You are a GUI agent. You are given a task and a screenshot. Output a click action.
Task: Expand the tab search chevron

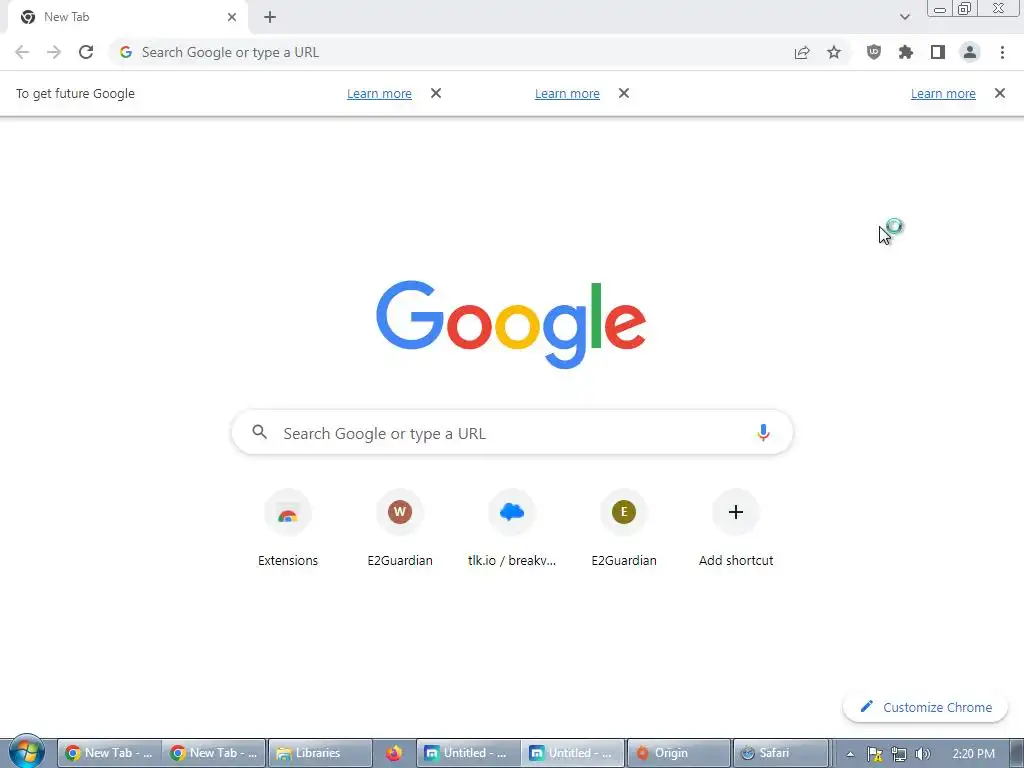tap(904, 17)
